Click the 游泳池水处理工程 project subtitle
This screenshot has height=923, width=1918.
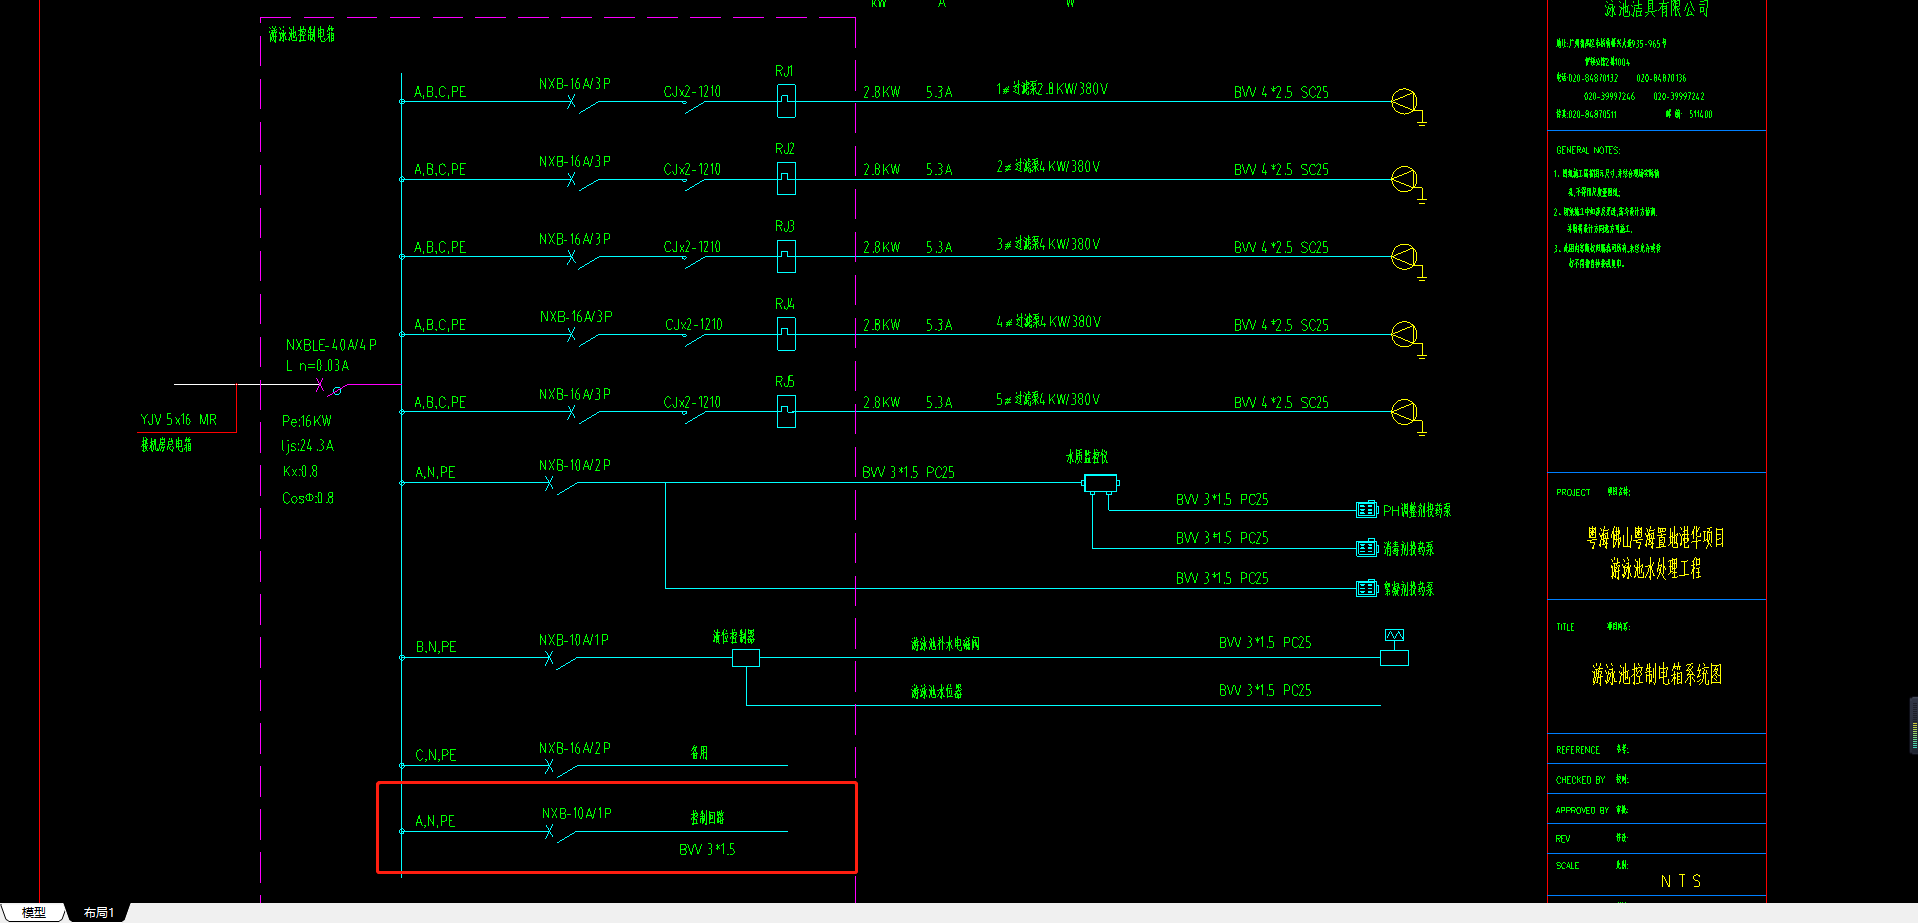(1656, 569)
